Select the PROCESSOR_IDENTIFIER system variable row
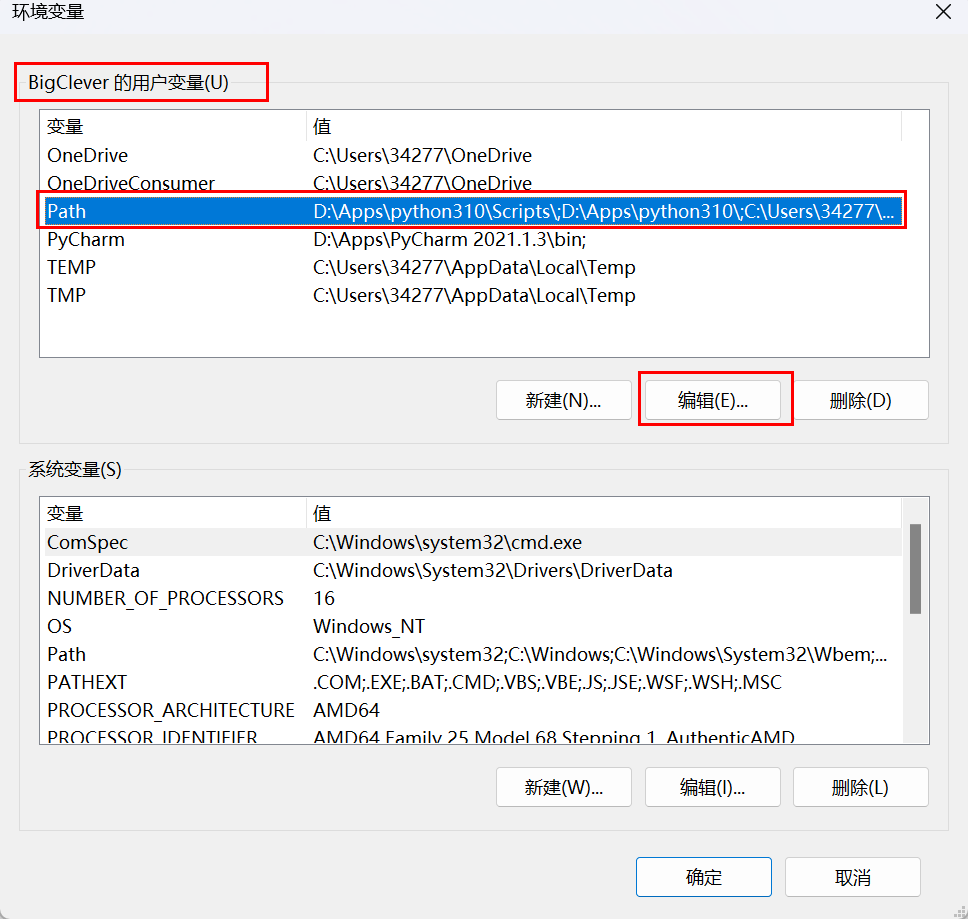 coord(473,735)
